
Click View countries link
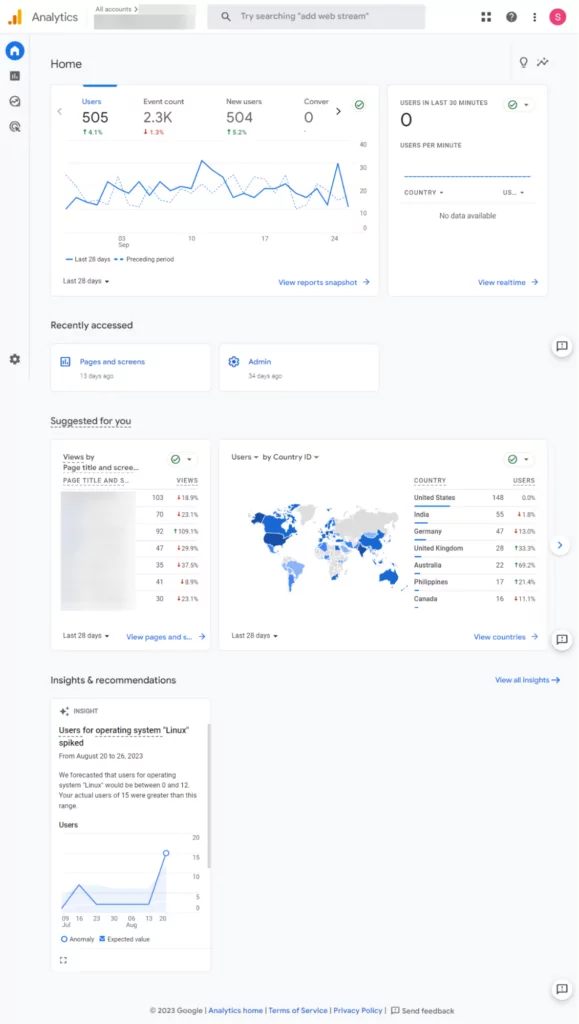[506, 637]
